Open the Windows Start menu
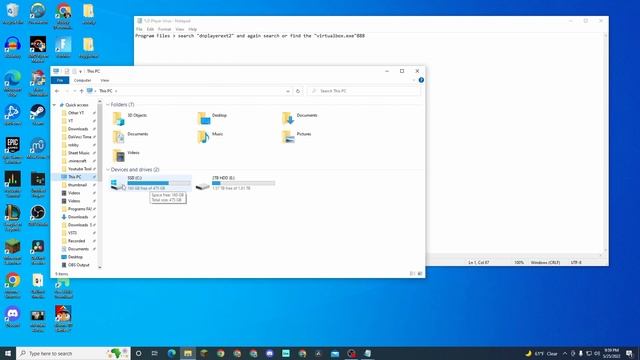Viewport: 640px width, 360px height. (8, 353)
